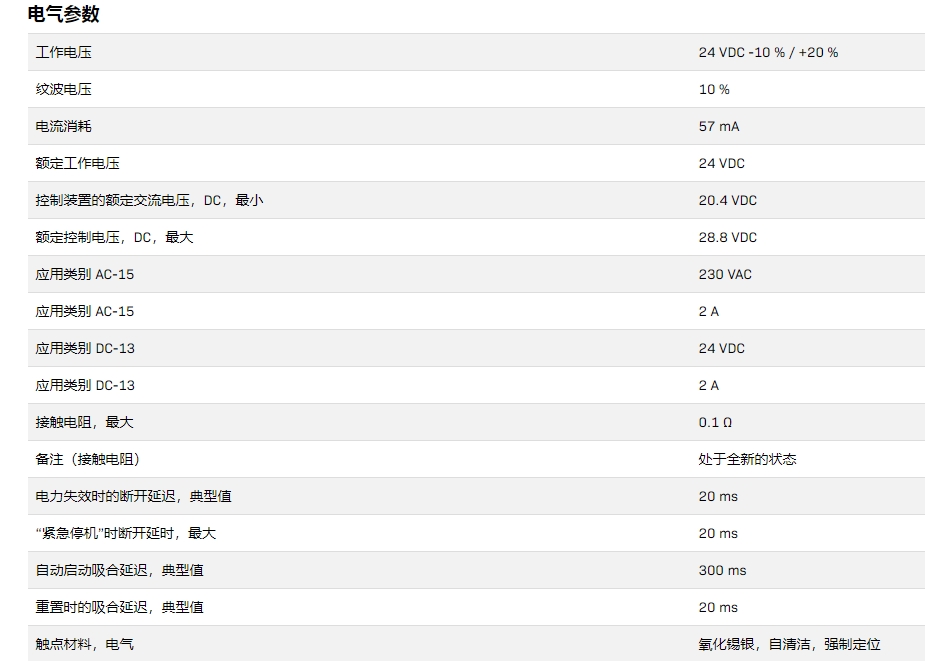Select the 28.8 VDC value
Viewport: 925px width, 661px height.
tap(727, 237)
